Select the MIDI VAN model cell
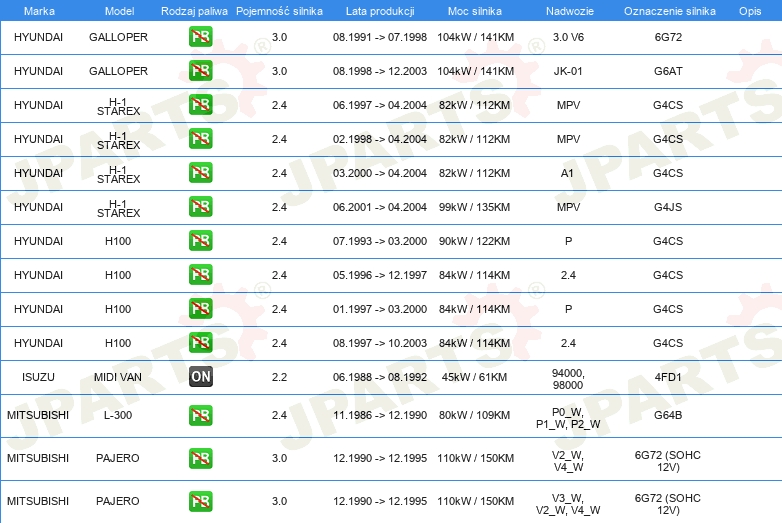Image resolution: width=782 pixels, height=523 pixels. (x=118, y=377)
